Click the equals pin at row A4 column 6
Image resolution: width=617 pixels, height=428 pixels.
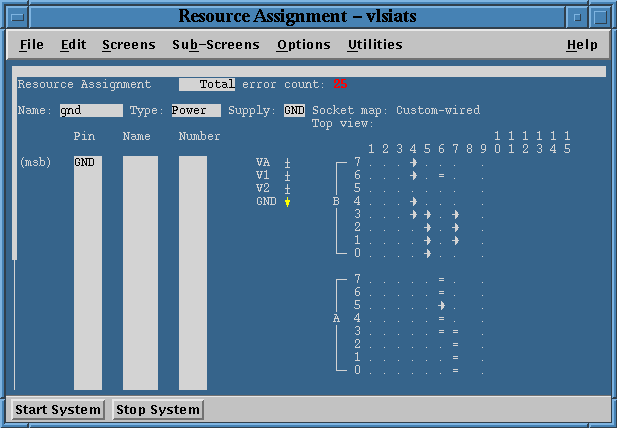pyautogui.click(x=442, y=318)
